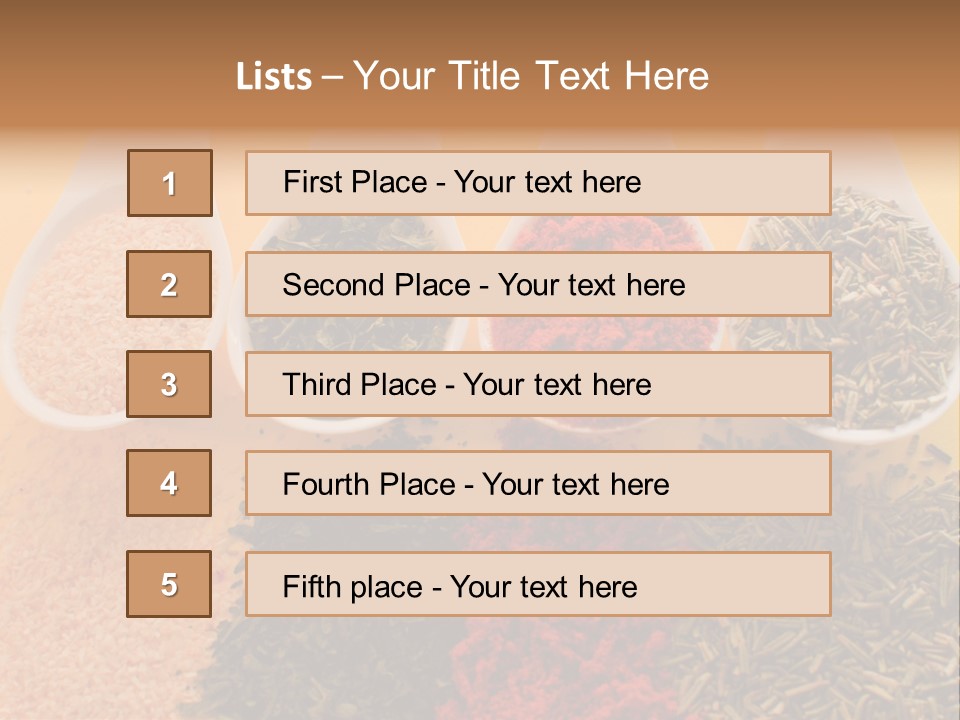Select the Fourth Place text box
This screenshot has height=720, width=960.
click(x=538, y=483)
